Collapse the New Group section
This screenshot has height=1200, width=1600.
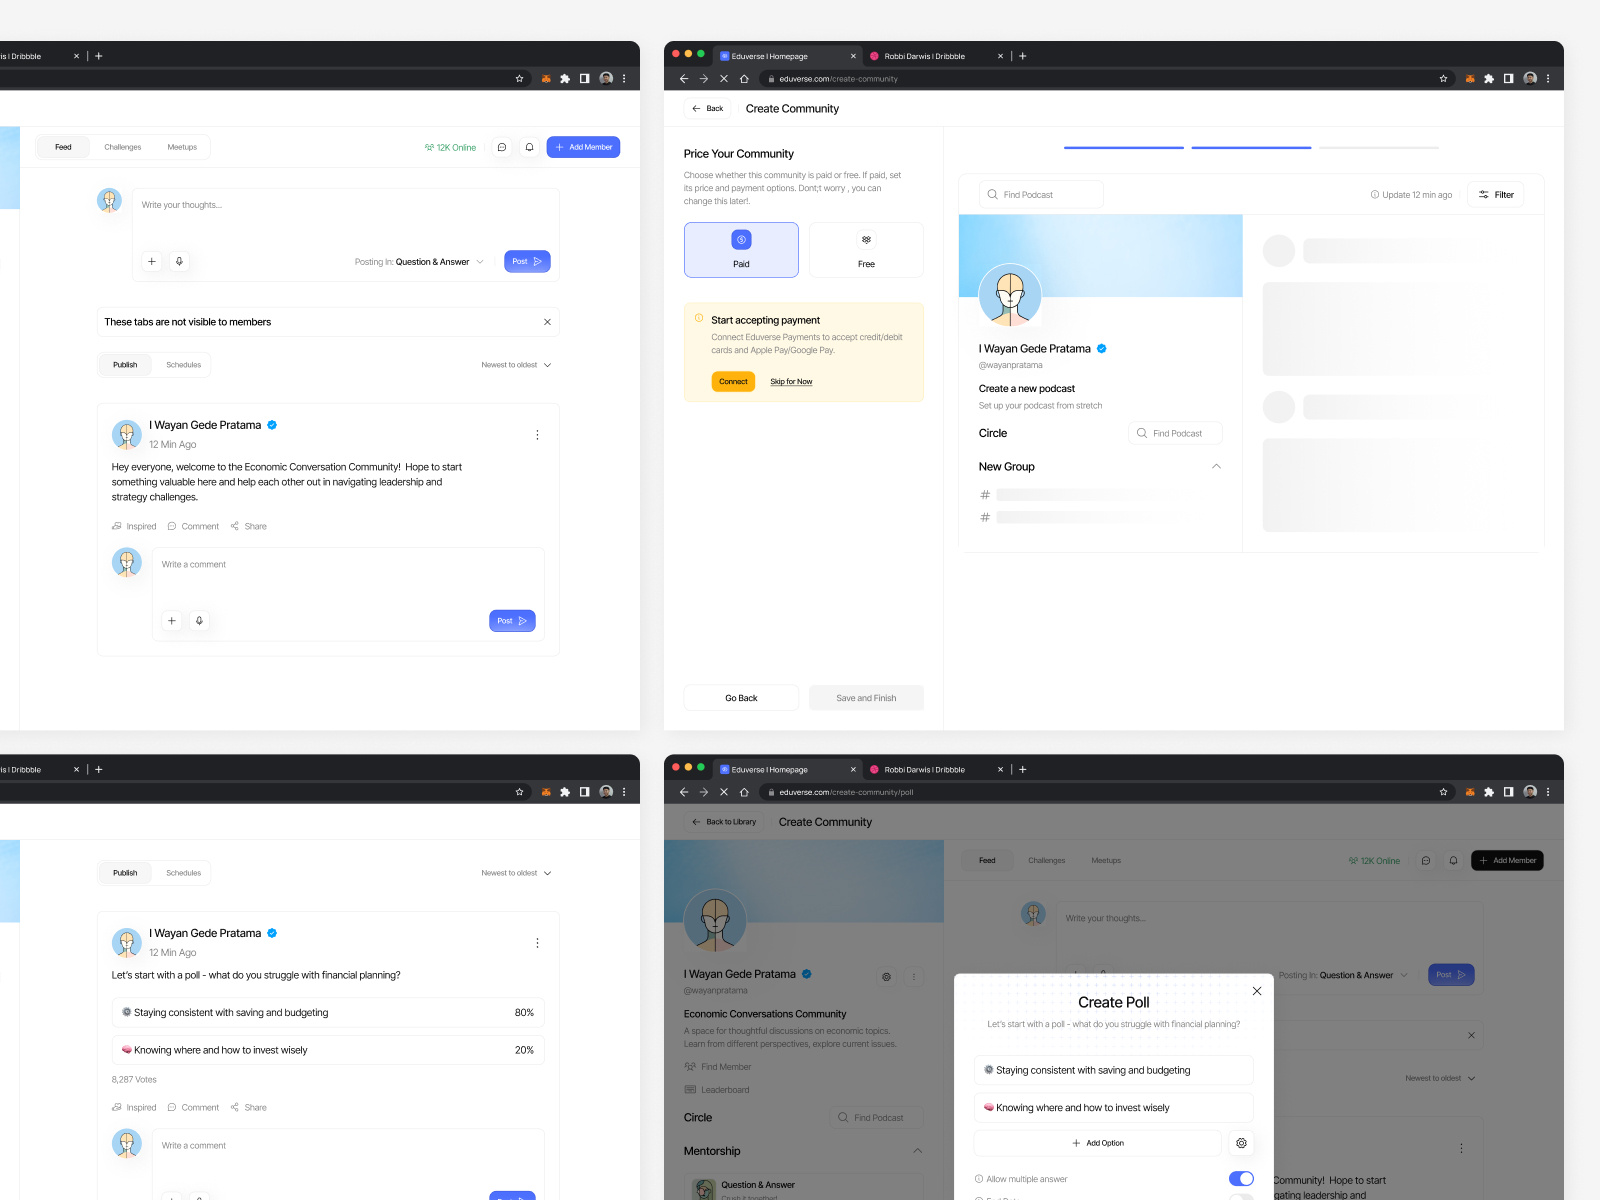pyautogui.click(x=1216, y=466)
